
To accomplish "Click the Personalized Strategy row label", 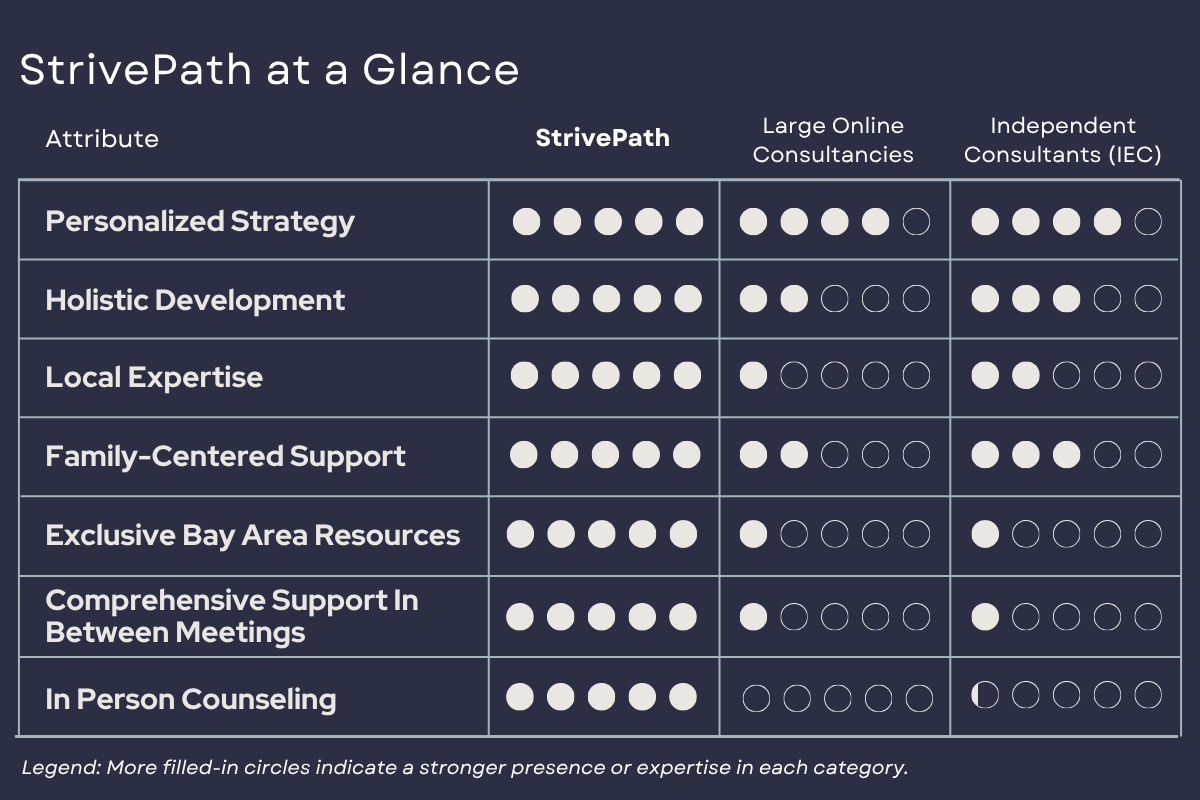I will 200,221.
